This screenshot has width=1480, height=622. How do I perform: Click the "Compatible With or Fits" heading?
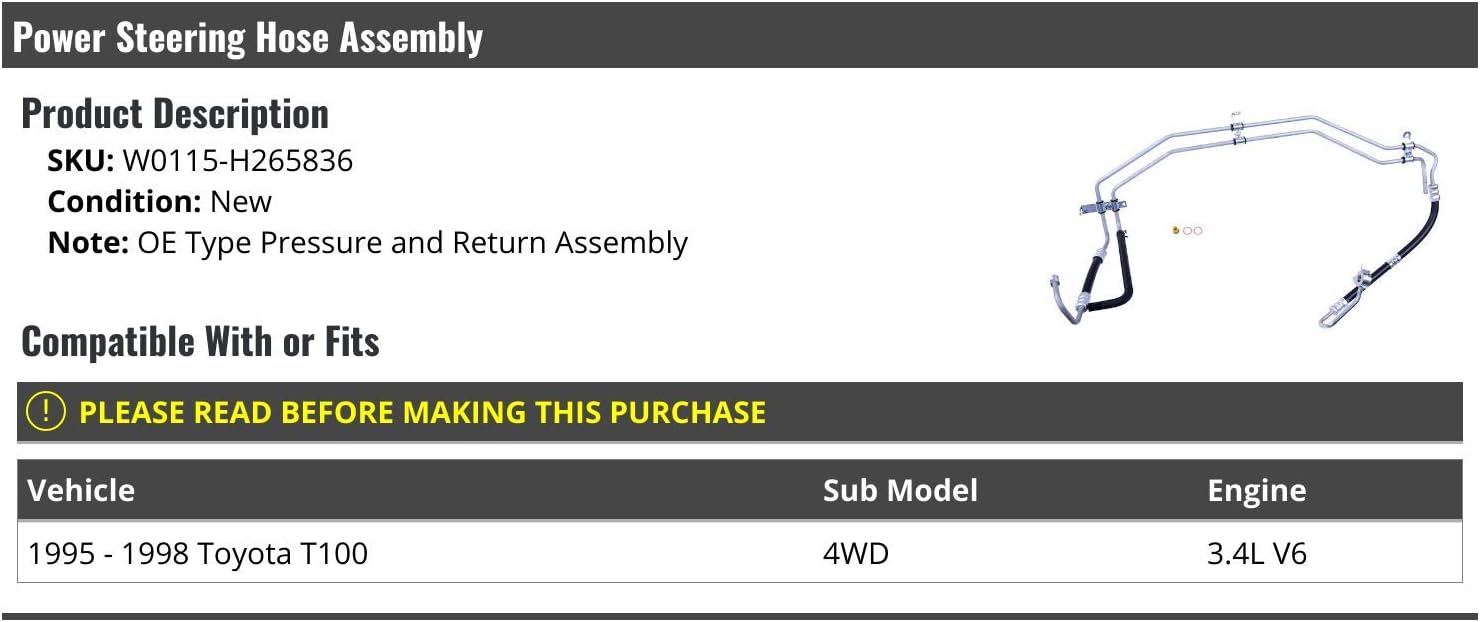pyautogui.click(x=200, y=341)
